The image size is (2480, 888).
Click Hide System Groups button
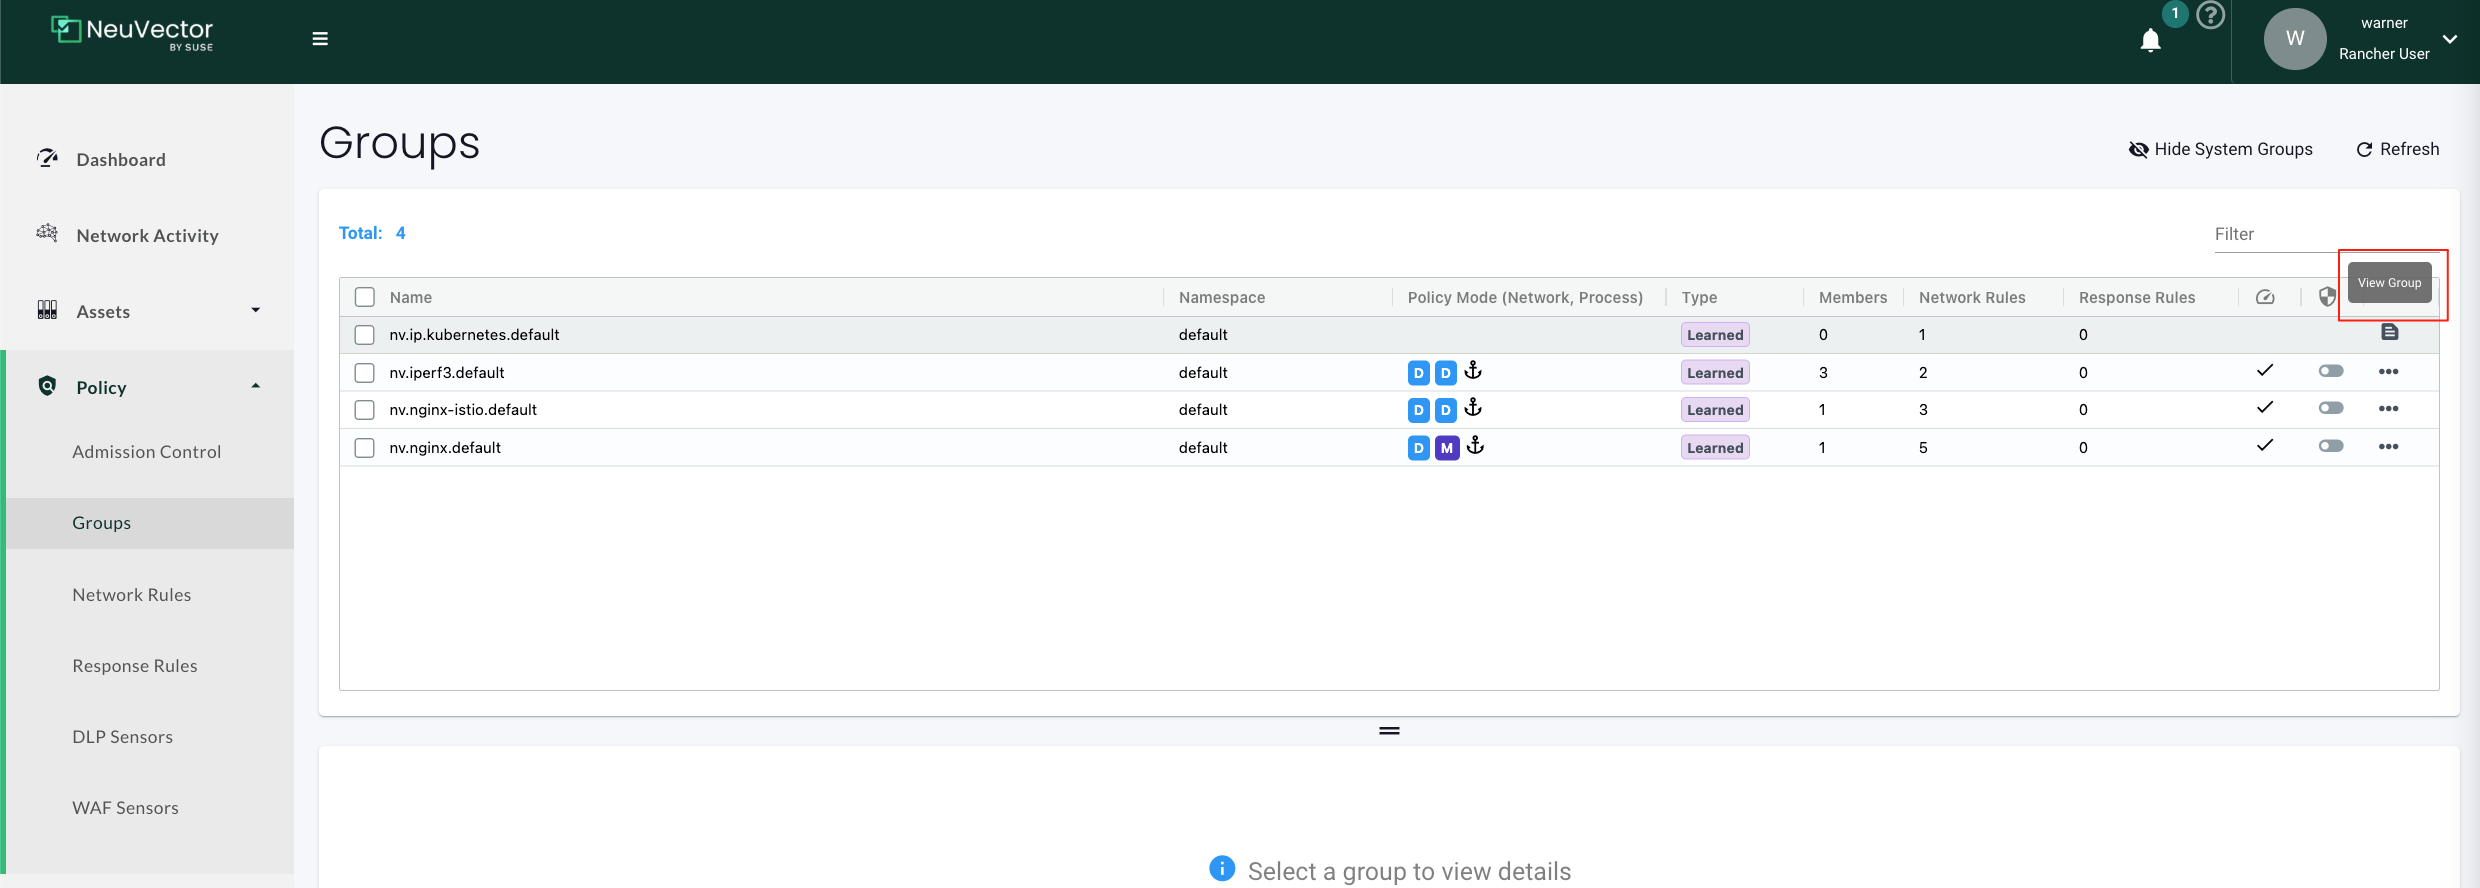point(2220,149)
